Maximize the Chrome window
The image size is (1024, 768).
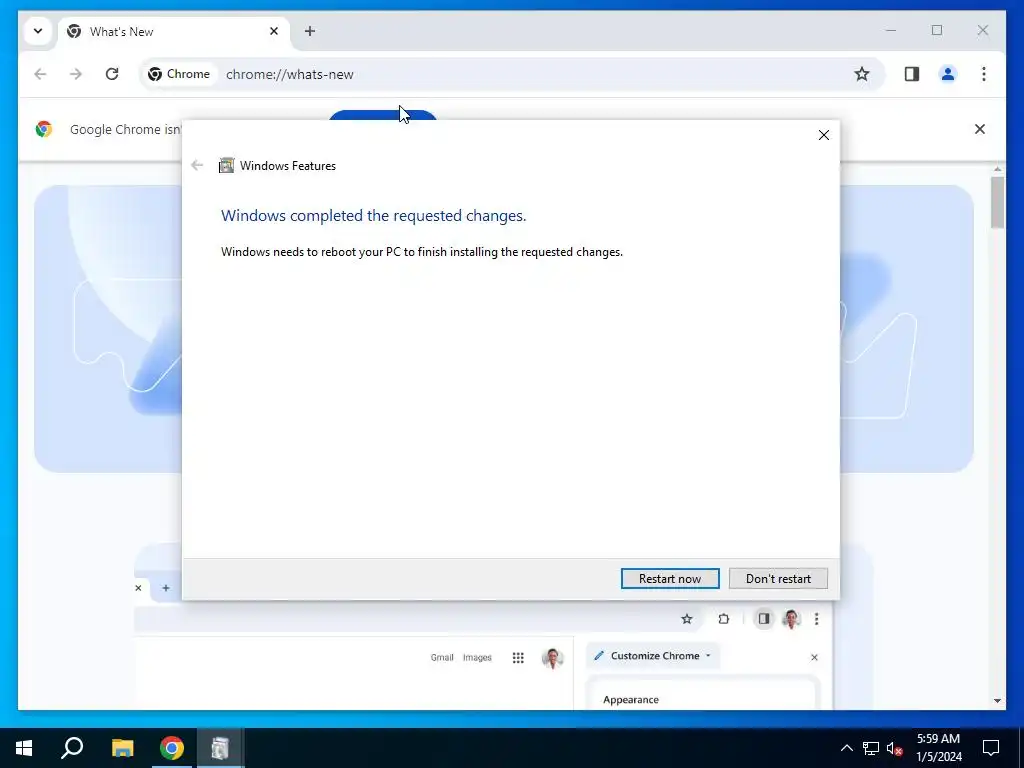(936, 31)
